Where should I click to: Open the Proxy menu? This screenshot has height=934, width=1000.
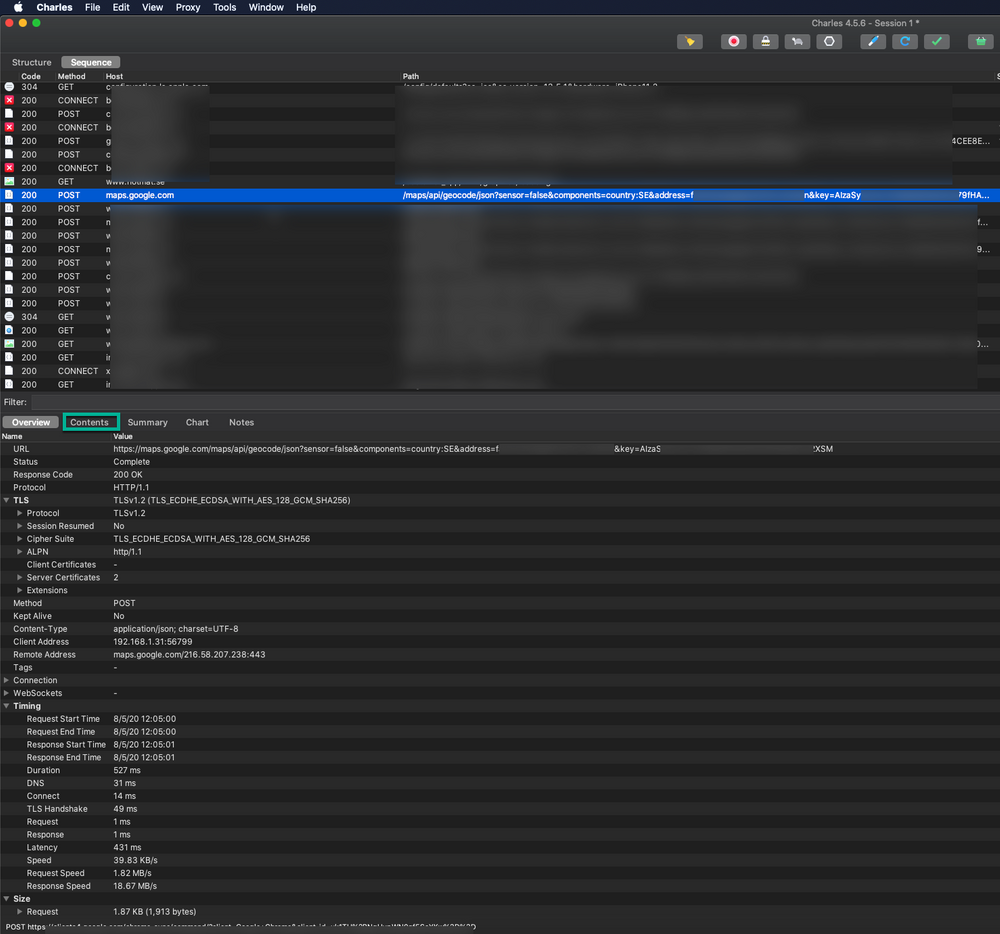187,7
